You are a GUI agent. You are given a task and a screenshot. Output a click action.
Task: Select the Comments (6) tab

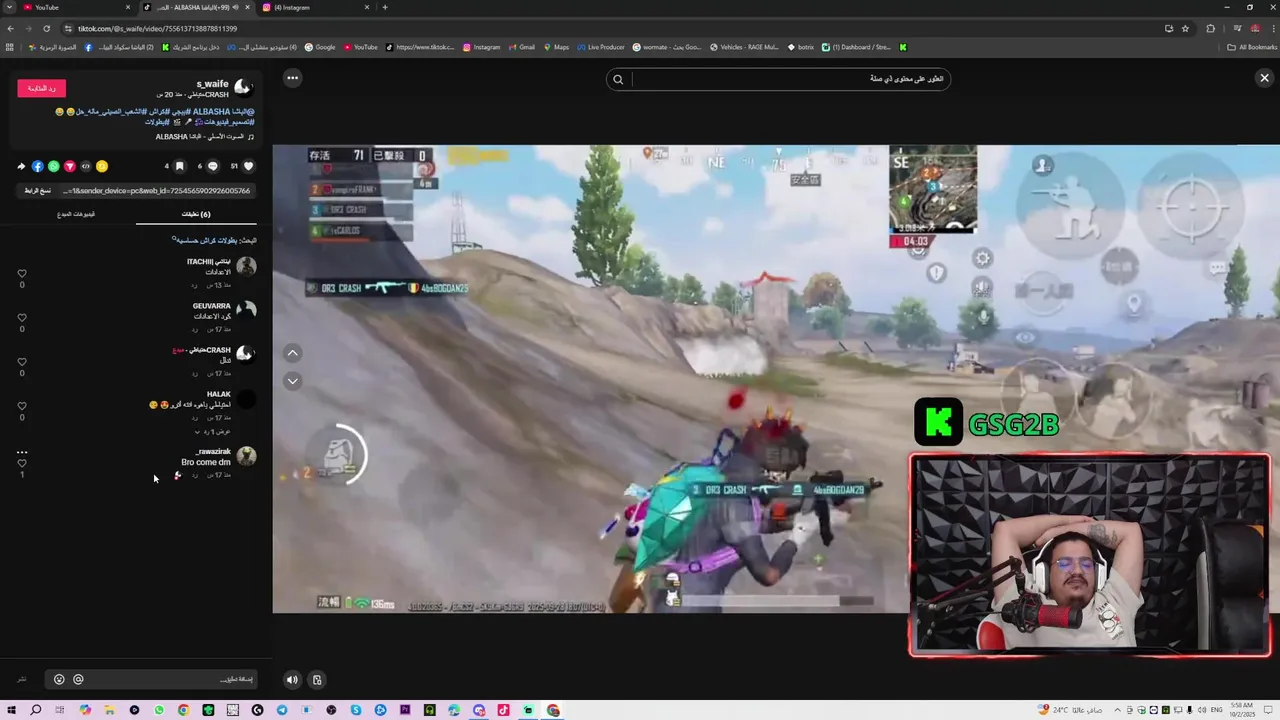(196, 214)
